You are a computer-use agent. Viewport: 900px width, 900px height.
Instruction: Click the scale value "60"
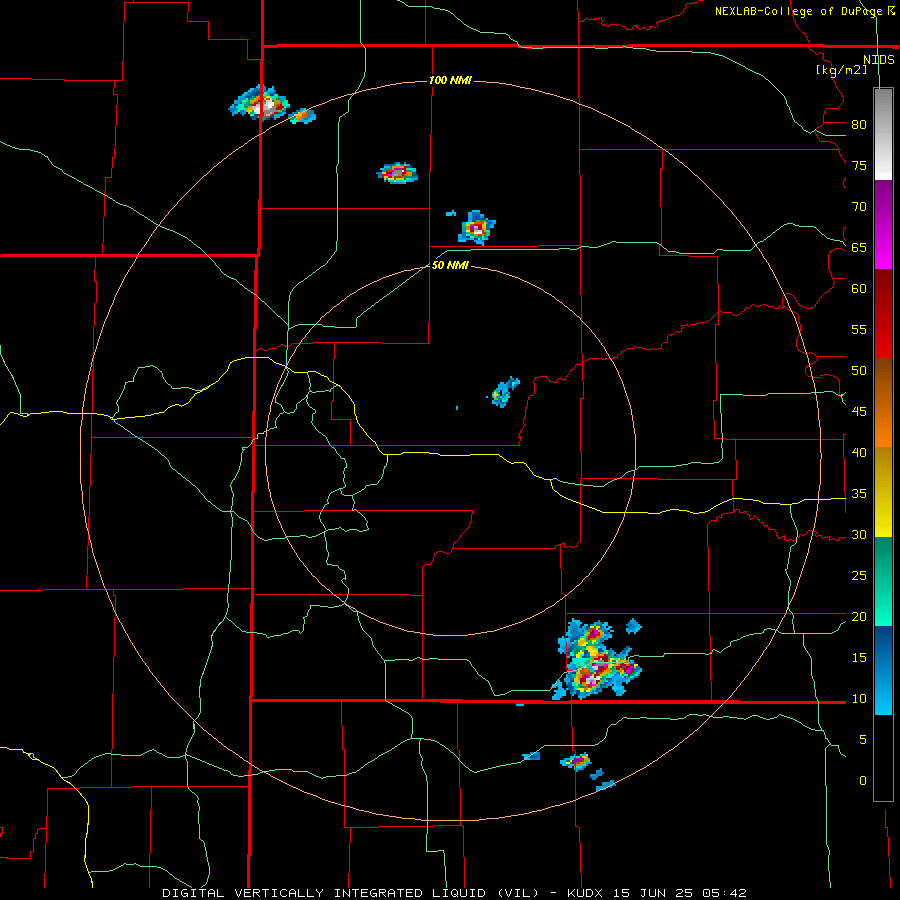pyautogui.click(x=859, y=289)
